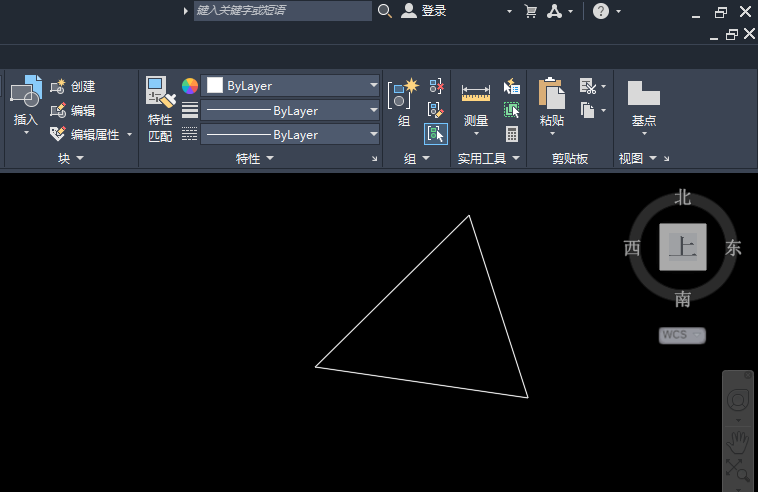The image size is (758, 492).
Task: Click the Select All icon
Action: 511,110
